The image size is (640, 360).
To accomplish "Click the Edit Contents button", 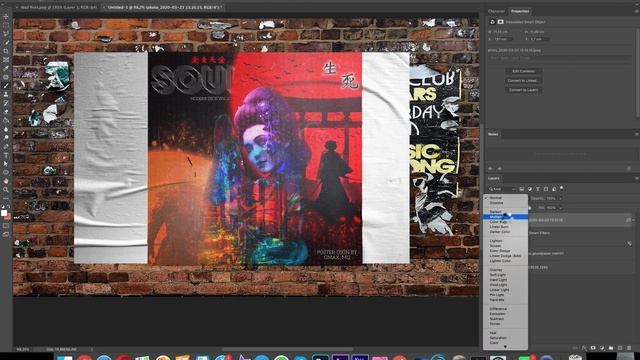I will (x=524, y=71).
